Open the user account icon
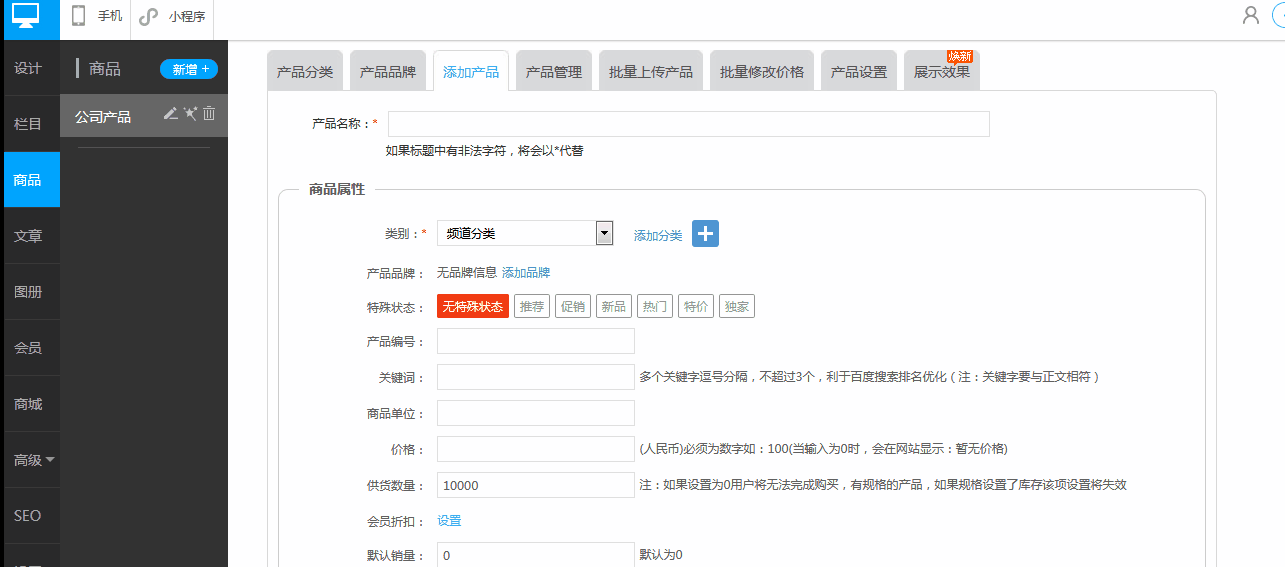This screenshot has width=1285, height=567. click(1250, 15)
